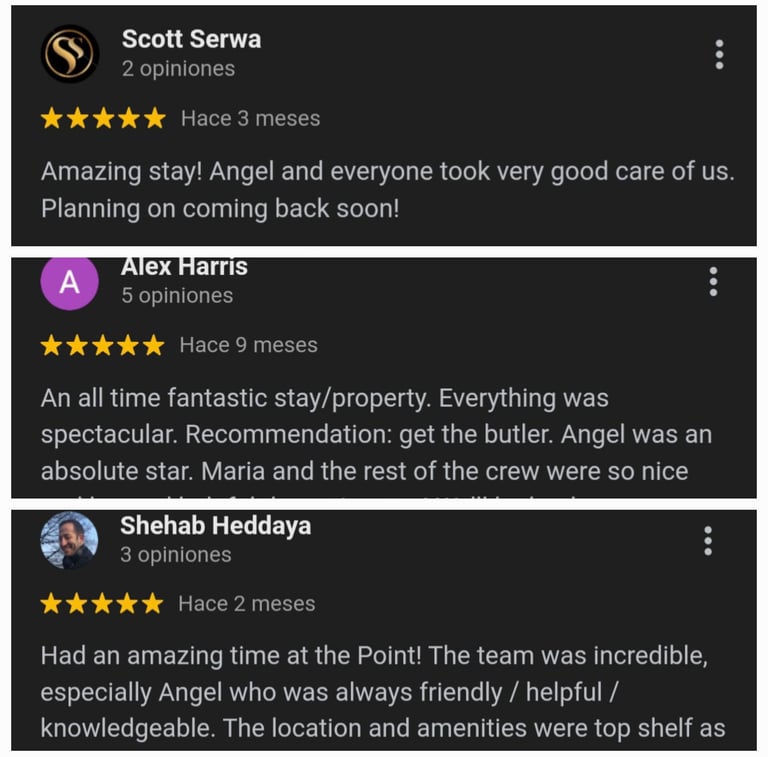Click Scott Serwa's gold S profile avatar
Viewport: 768px width, 757px height.
pos(70,53)
